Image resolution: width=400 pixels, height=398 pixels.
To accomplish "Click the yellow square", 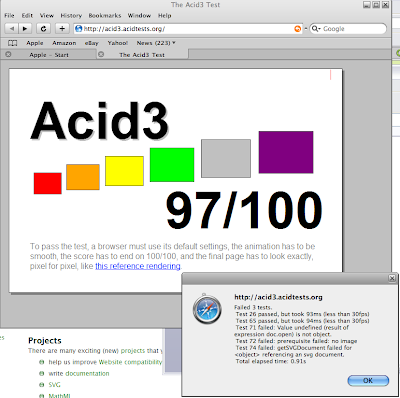I will [x=124, y=171].
